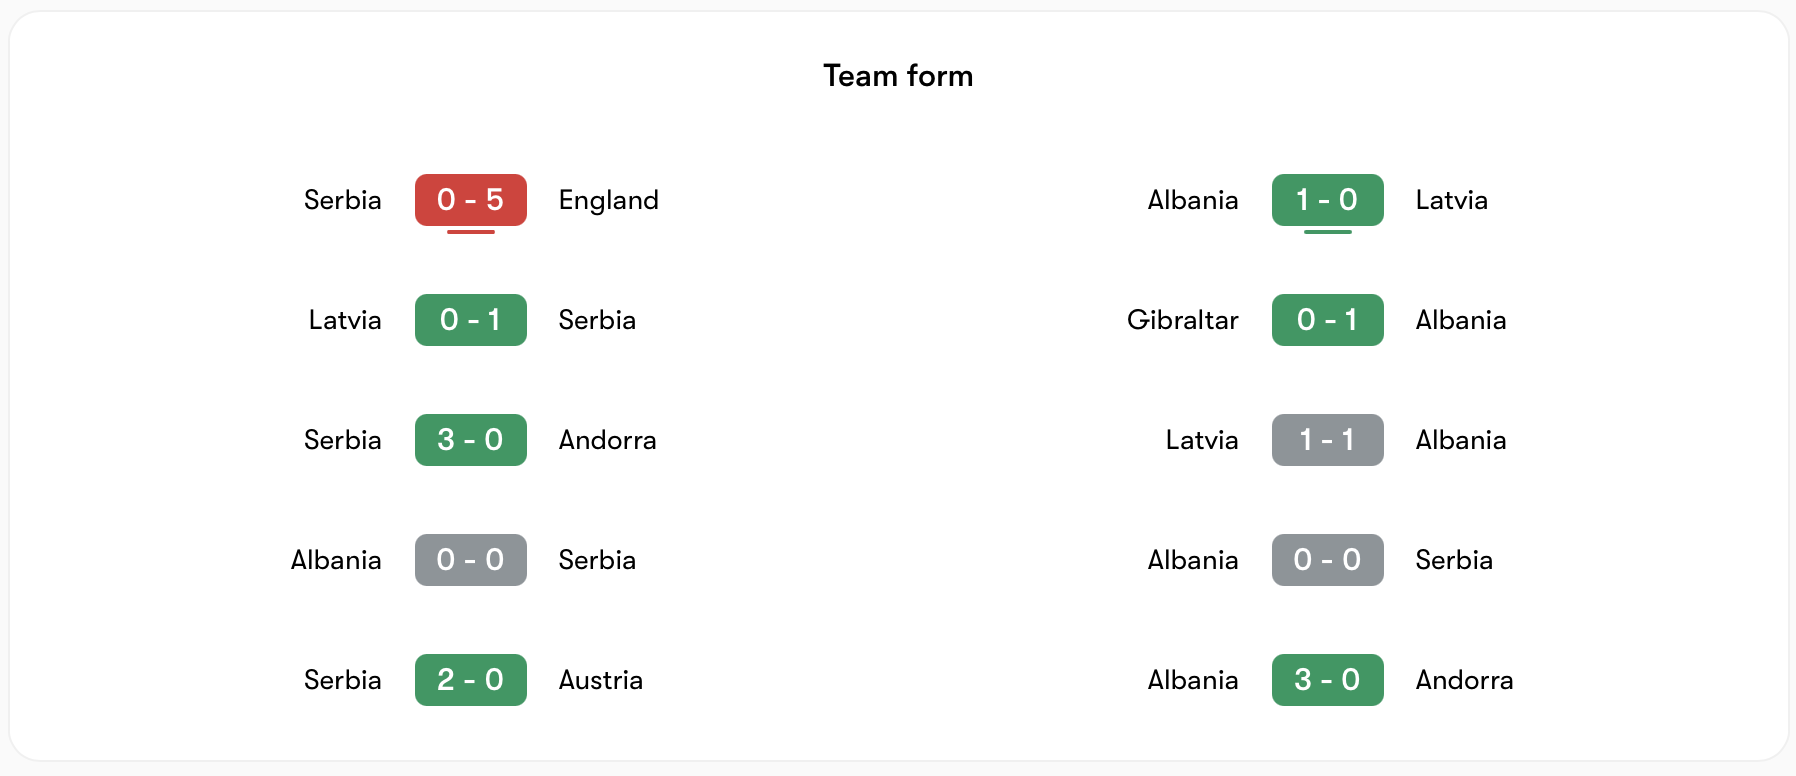Click Serbia next to the 0 - 5 score
1796x776 pixels.
342,200
